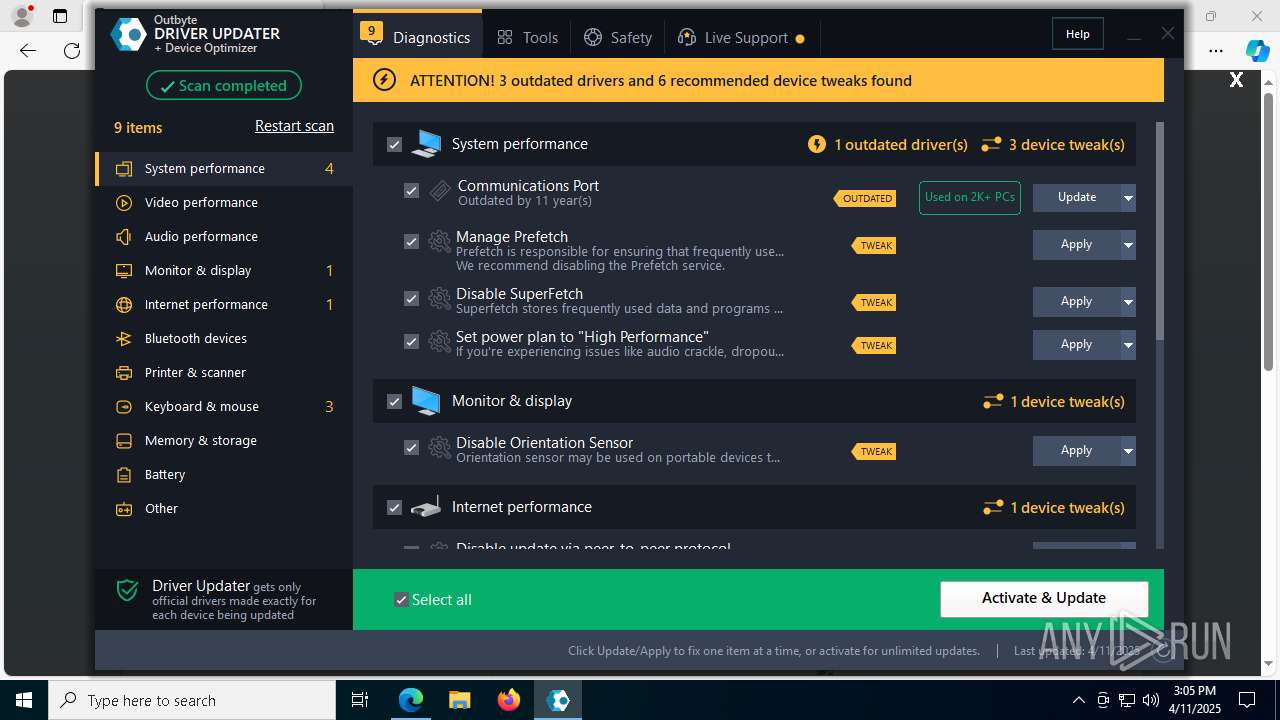1280x720 pixels.
Task: Toggle the High Performance power plan checkbox
Action: 411,341
